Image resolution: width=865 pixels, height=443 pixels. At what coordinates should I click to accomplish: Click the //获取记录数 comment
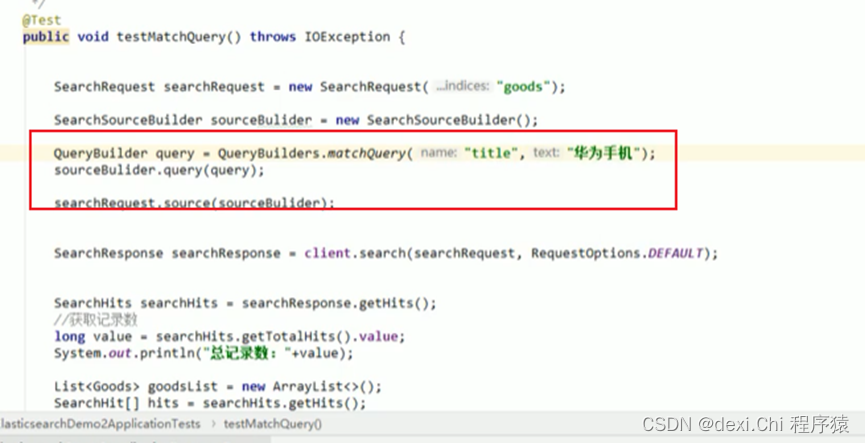pyautogui.click(x=95, y=320)
